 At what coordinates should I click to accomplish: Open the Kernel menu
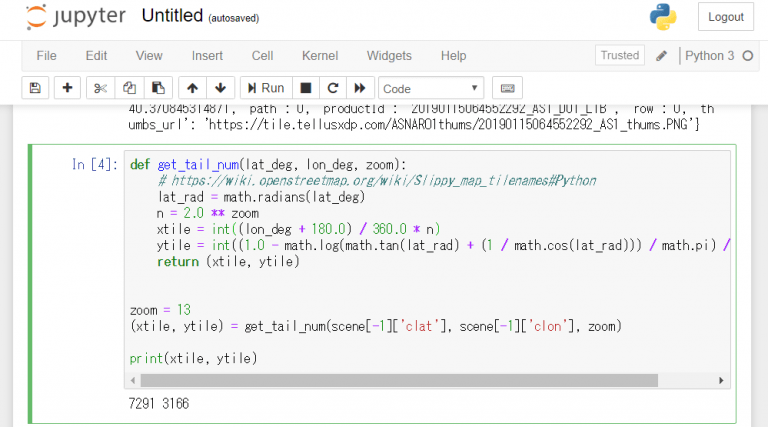pyautogui.click(x=320, y=56)
